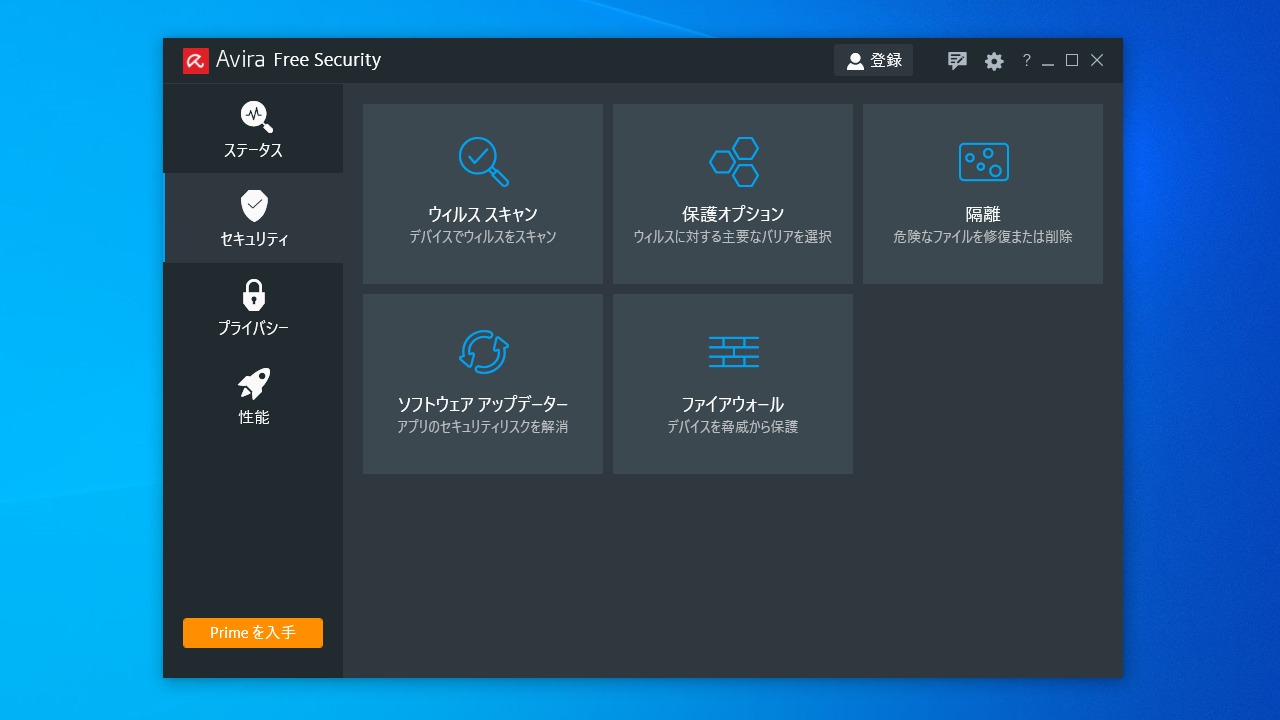Select the セキュリティ (Security) sidebar tab
The width and height of the screenshot is (1280, 720).
253,218
